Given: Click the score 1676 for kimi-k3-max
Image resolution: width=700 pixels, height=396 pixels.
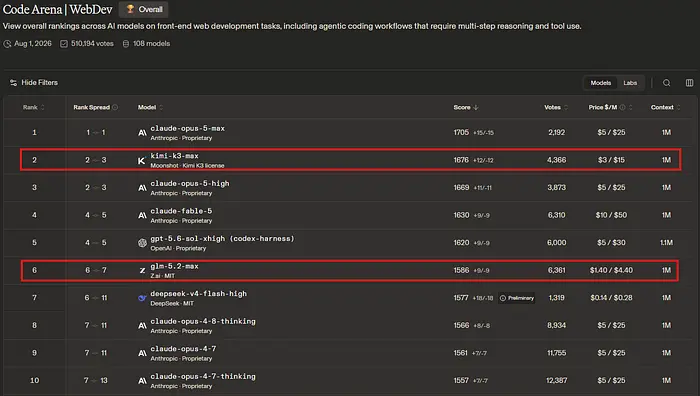Looking at the screenshot, I should click(x=461, y=160).
